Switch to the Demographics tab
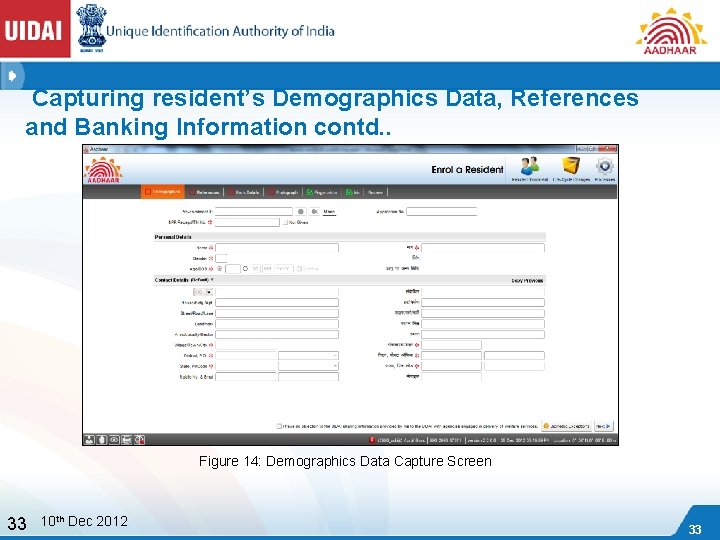 163,192
